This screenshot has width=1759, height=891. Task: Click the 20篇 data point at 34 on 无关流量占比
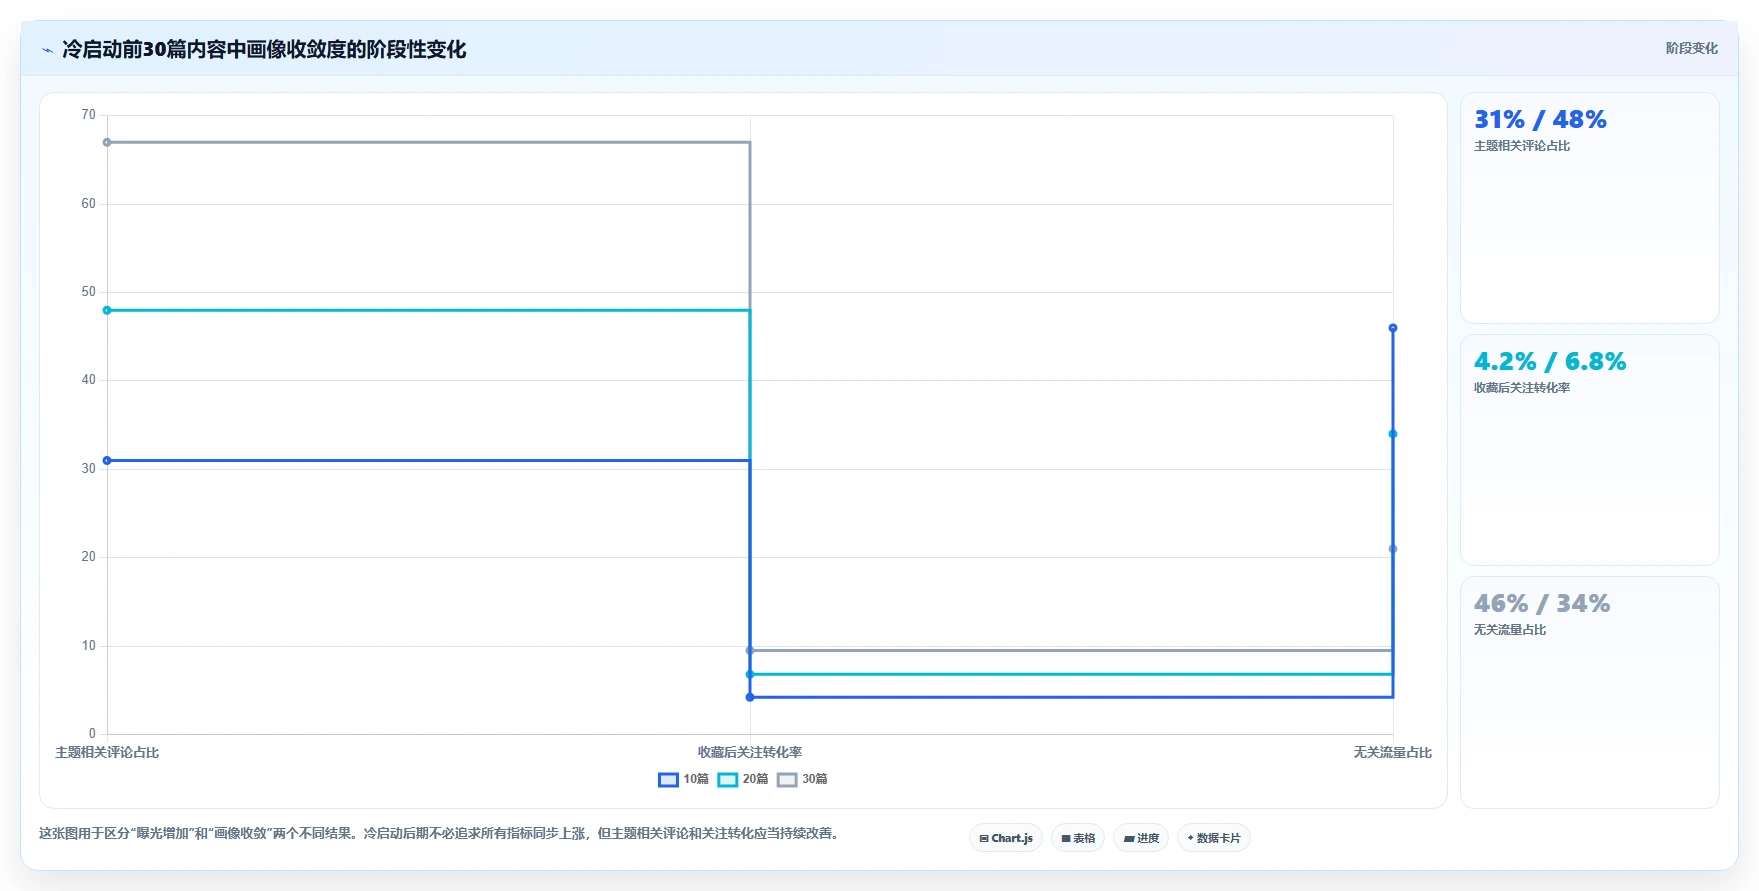coord(1392,434)
